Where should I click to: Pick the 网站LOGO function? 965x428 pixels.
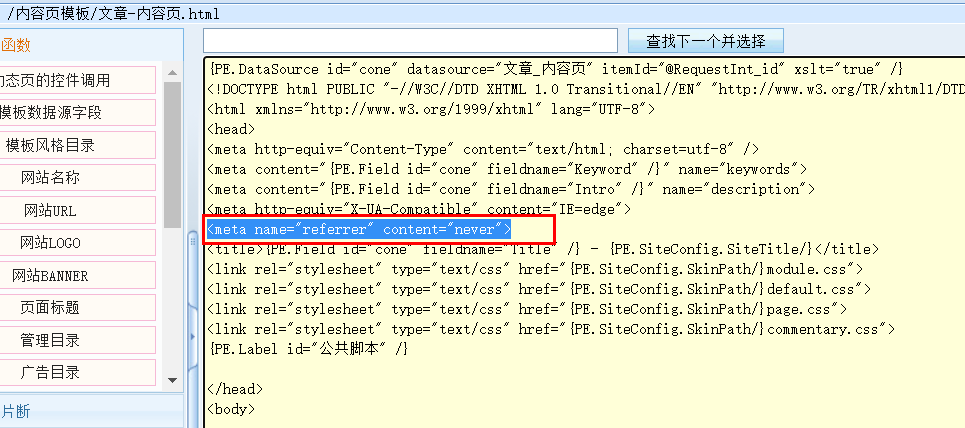50,243
